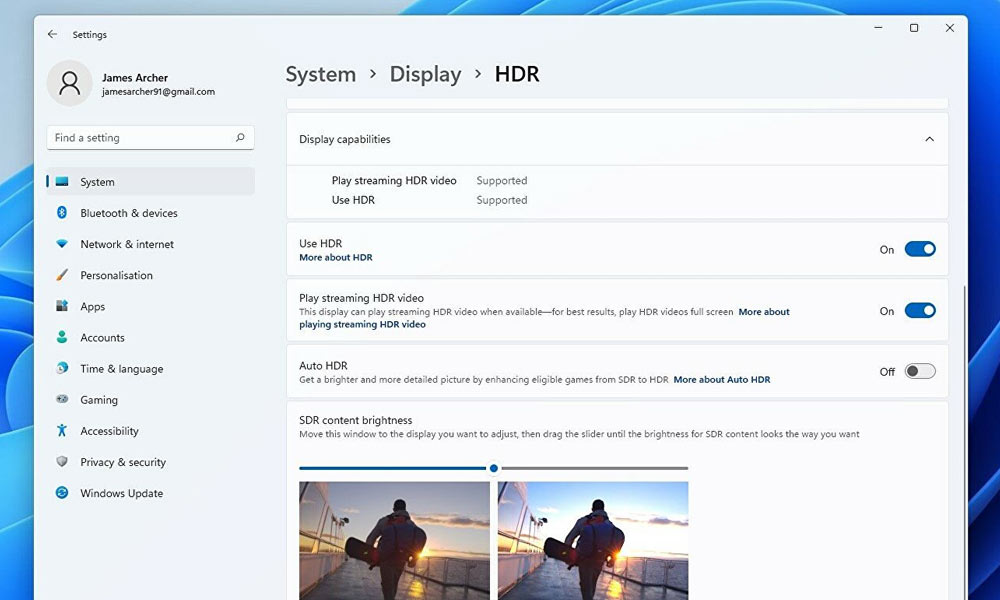This screenshot has height=600, width=1000.
Task: Click the Apps icon in sidebar
Action: [x=62, y=306]
